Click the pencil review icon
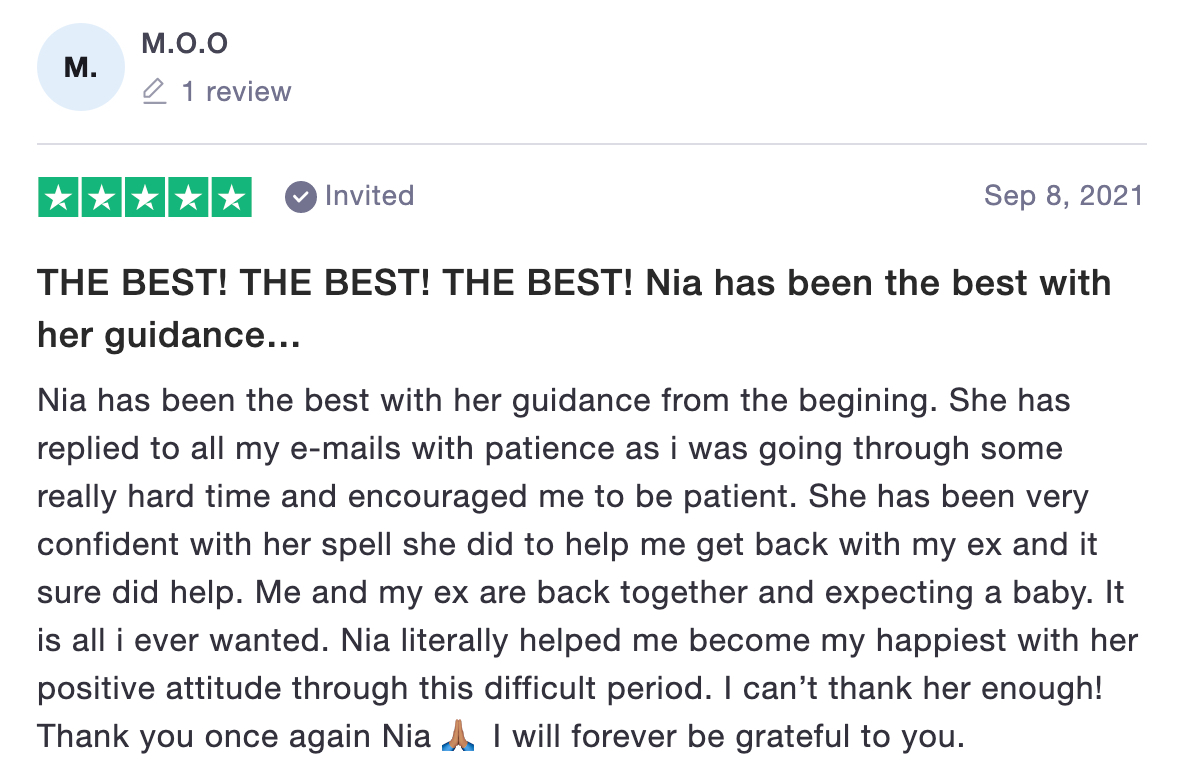 154,91
